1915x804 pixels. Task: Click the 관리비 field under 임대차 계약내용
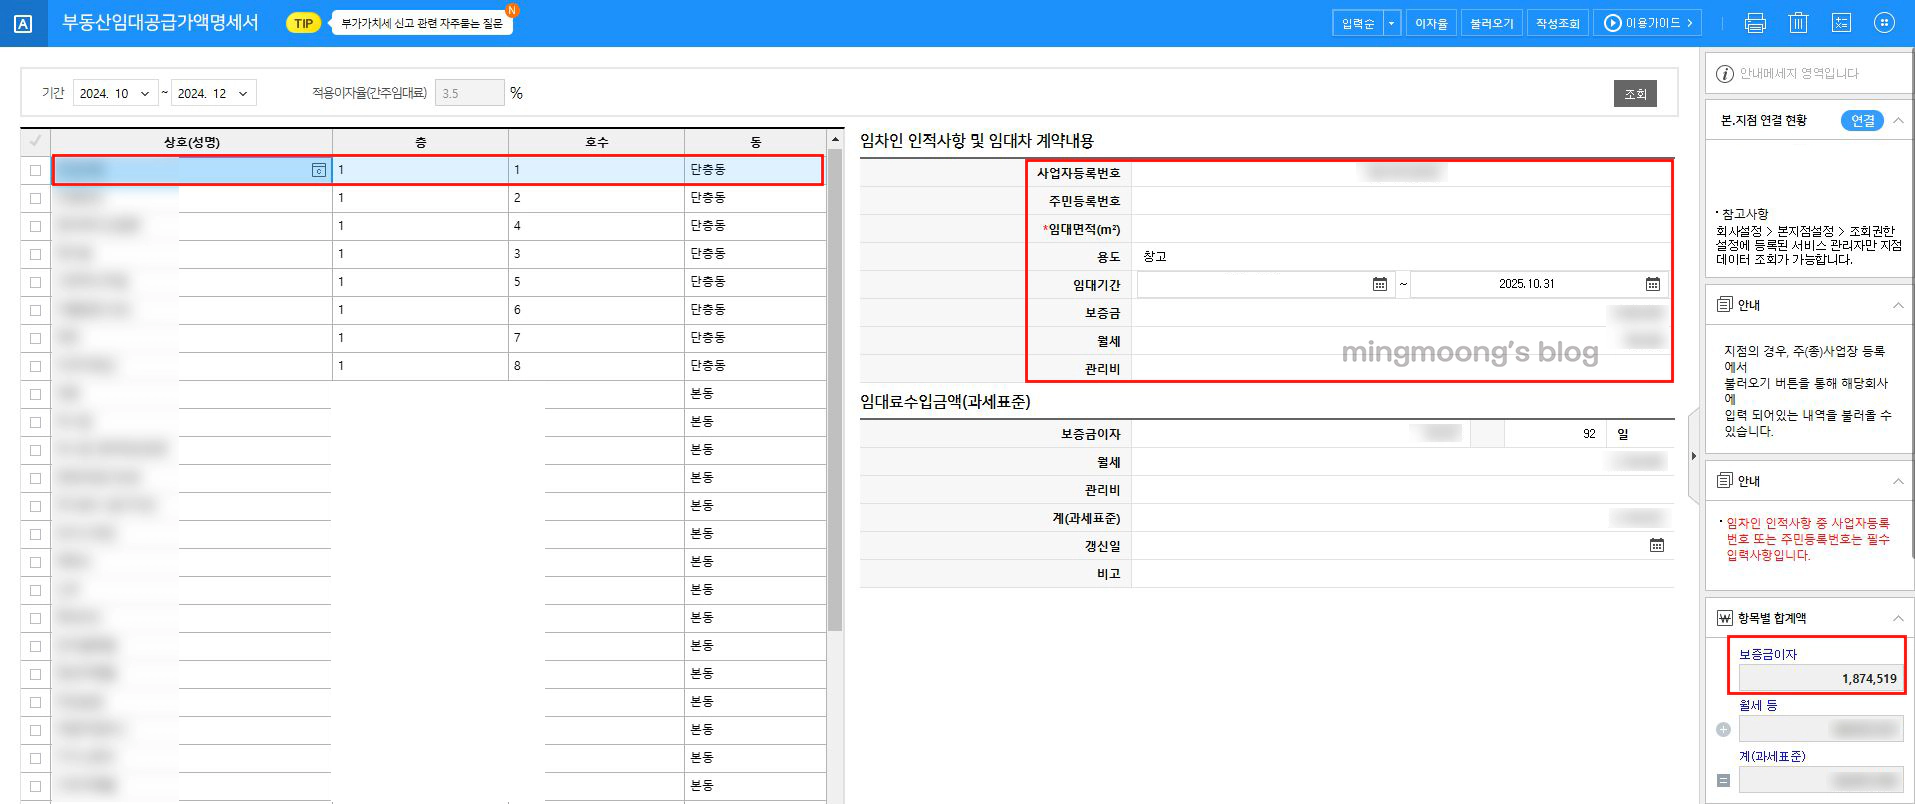tap(1402, 369)
